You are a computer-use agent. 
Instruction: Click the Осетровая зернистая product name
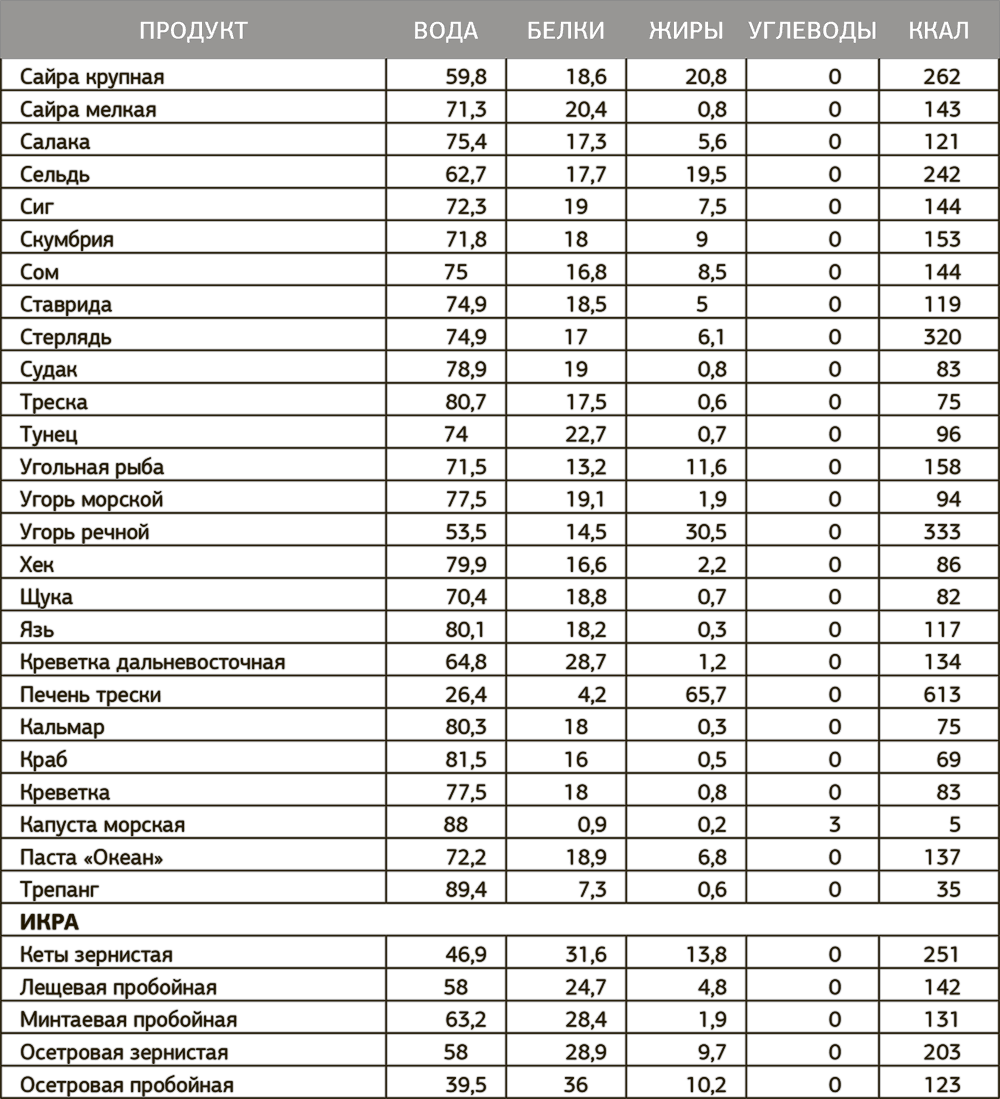124,1053
